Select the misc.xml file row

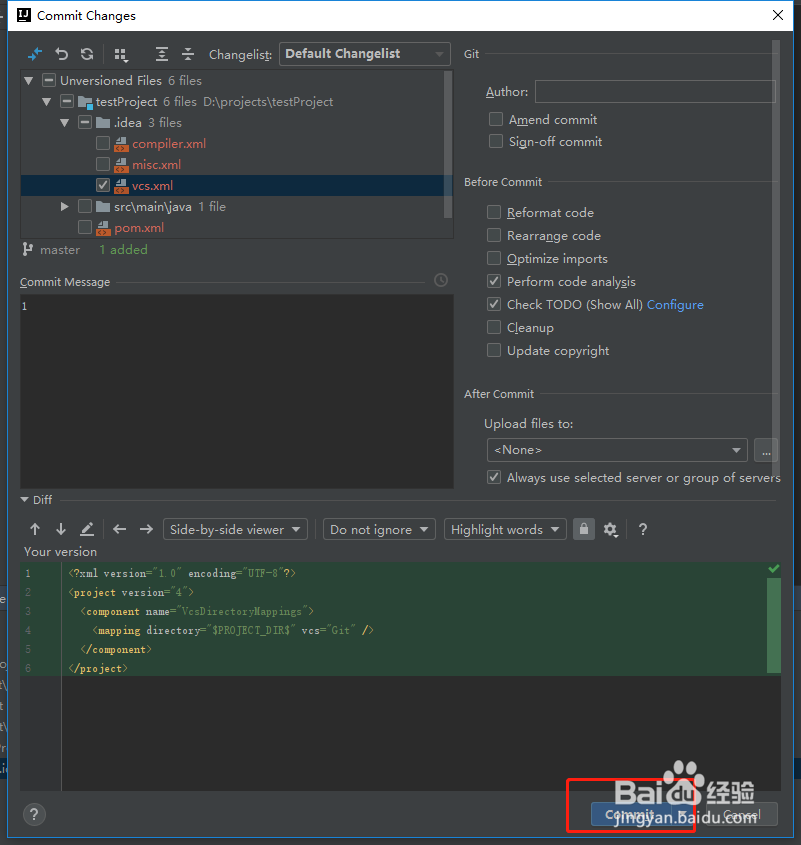tap(236, 164)
